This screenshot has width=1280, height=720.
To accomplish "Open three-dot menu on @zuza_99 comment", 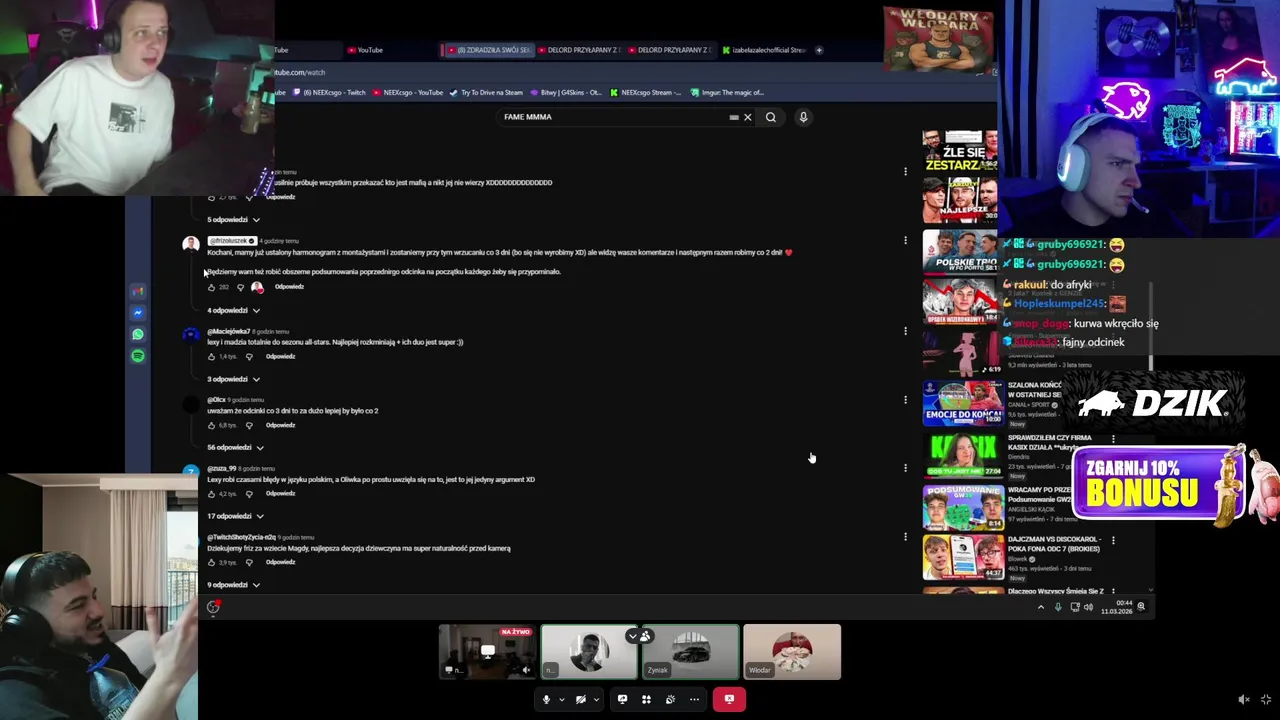I will 905,468.
